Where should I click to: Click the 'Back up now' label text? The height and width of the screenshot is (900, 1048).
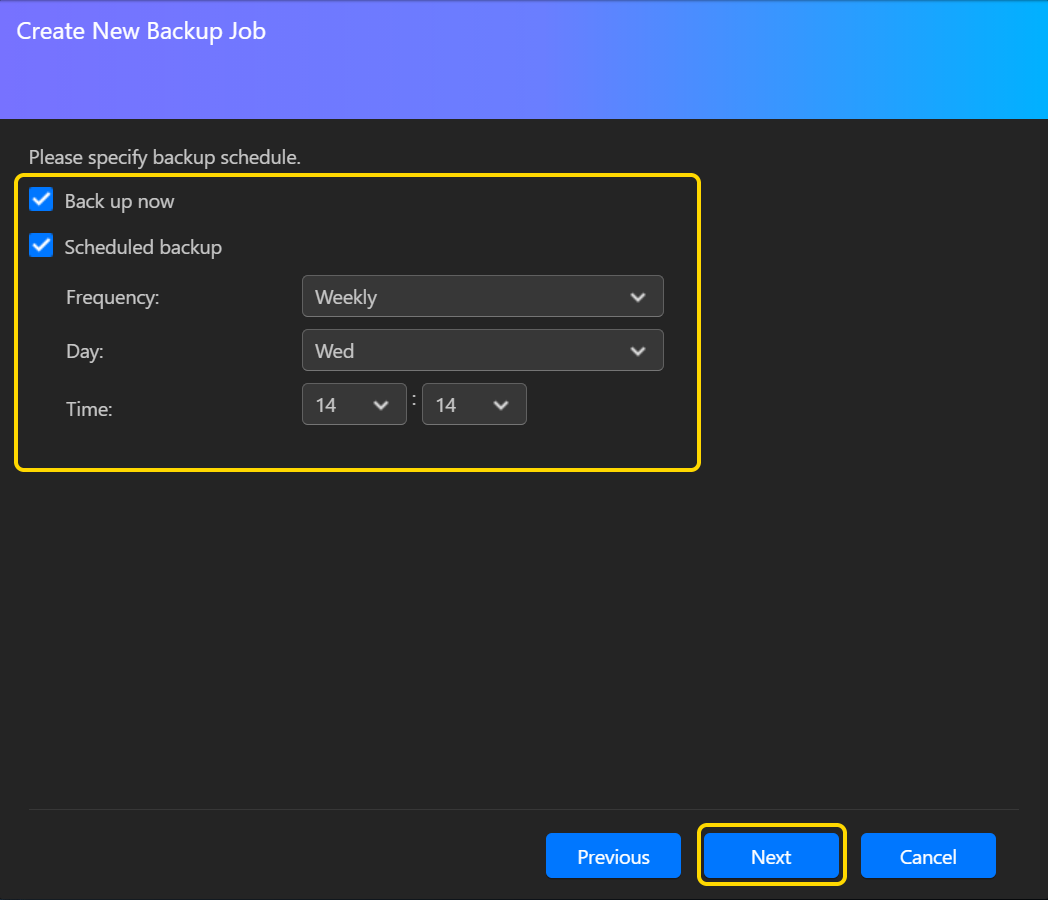(119, 201)
